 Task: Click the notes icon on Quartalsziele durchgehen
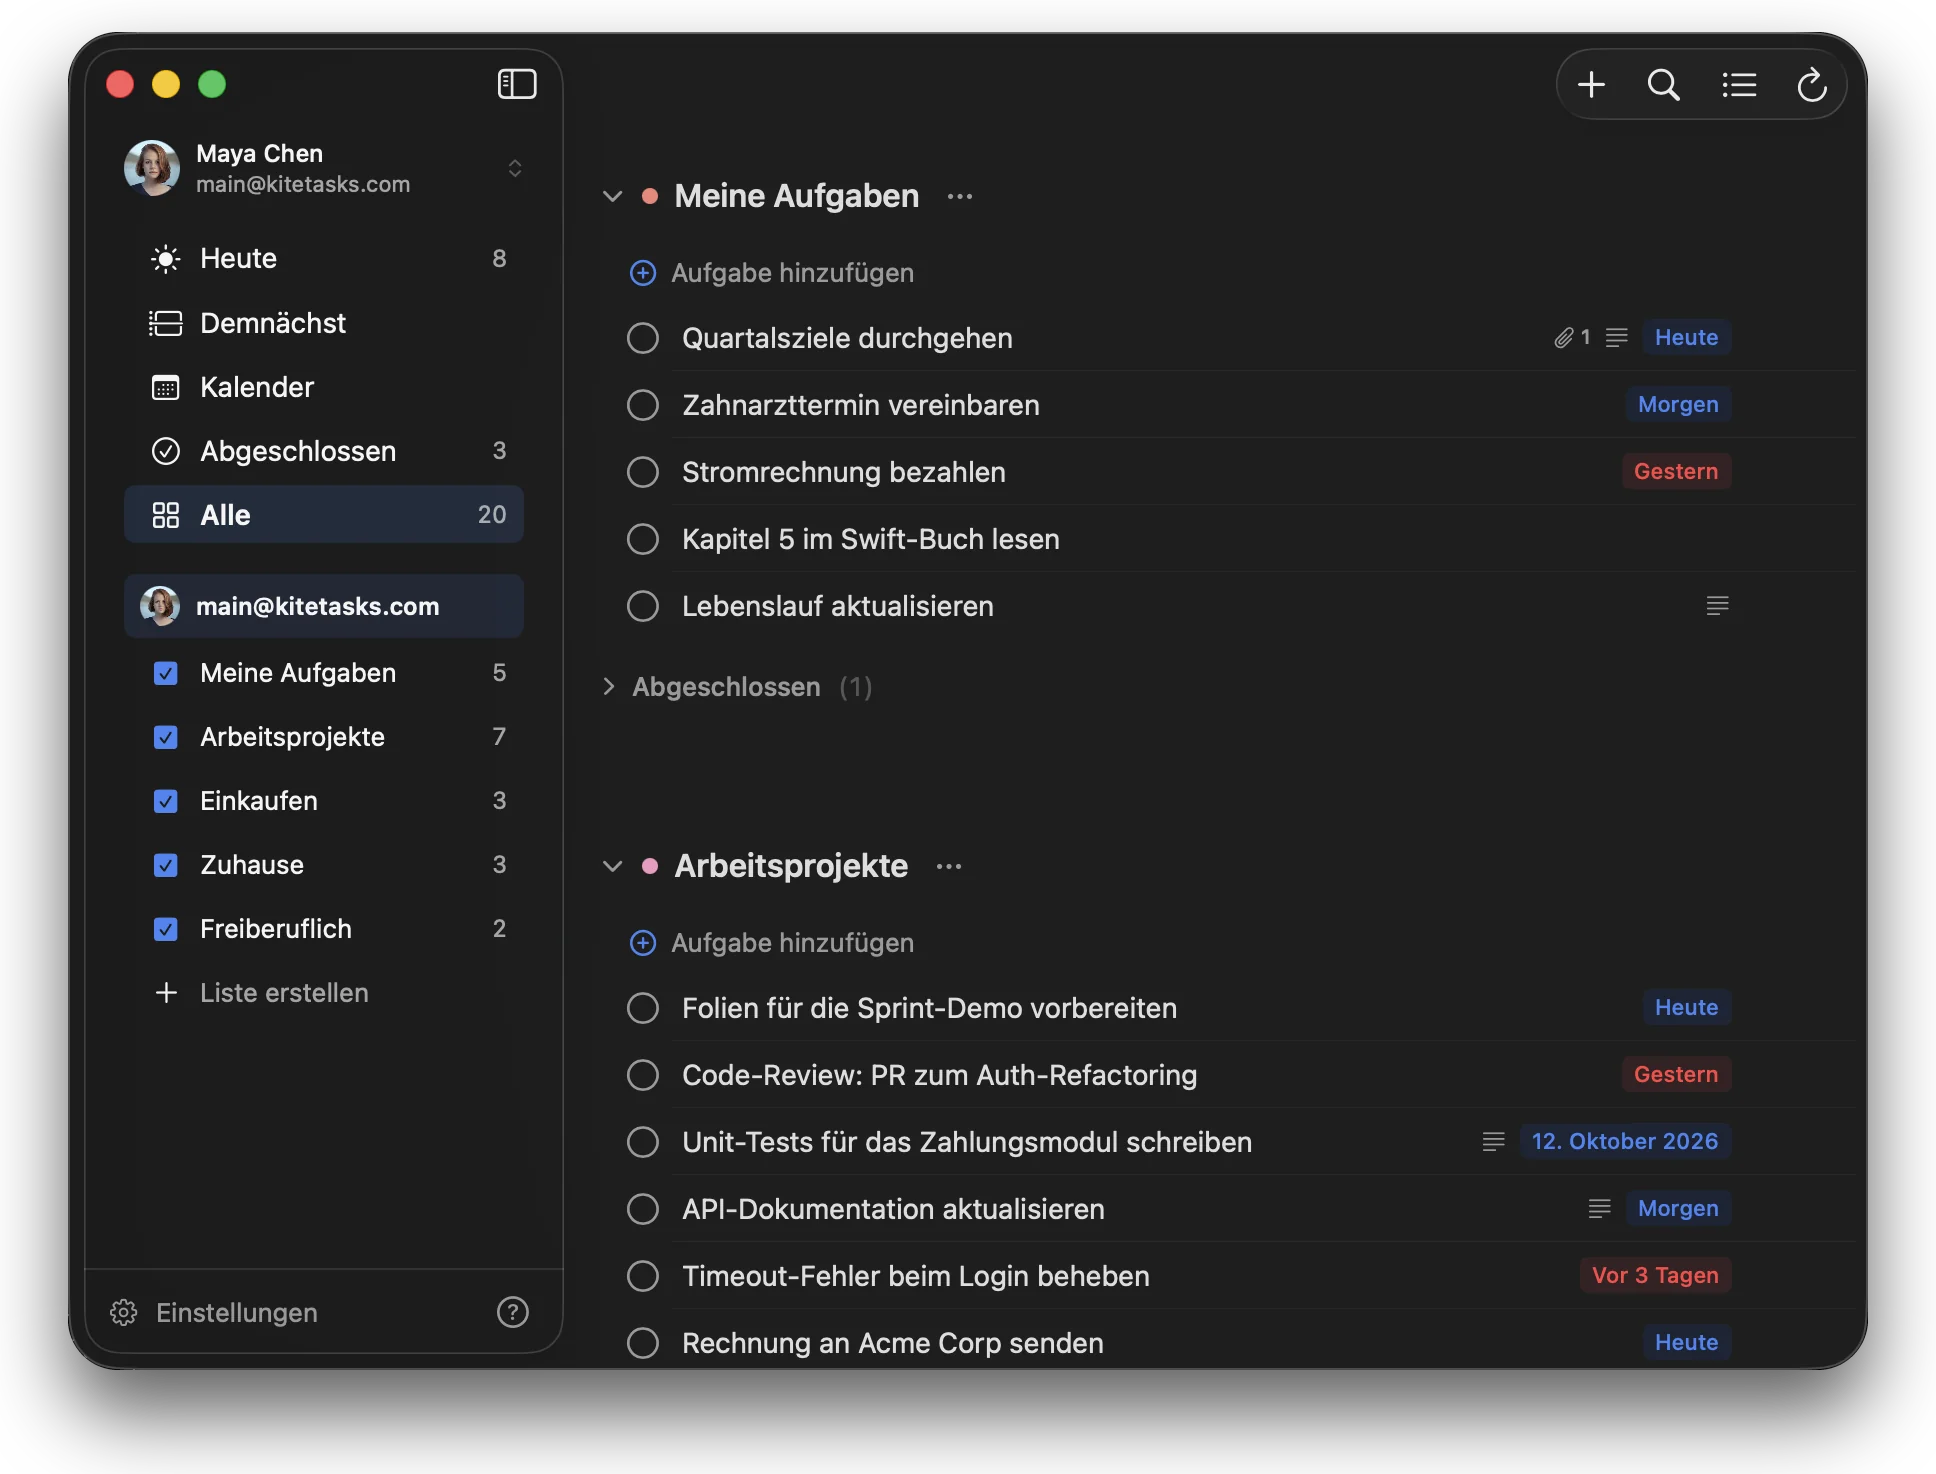click(x=1616, y=338)
